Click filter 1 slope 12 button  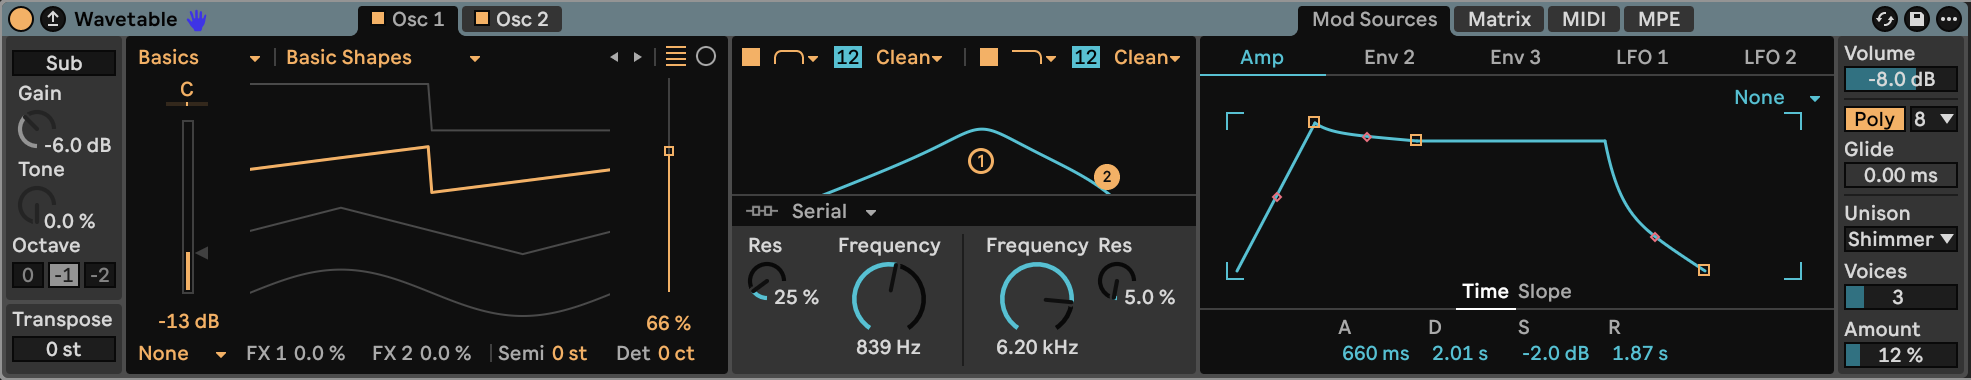pos(847,57)
